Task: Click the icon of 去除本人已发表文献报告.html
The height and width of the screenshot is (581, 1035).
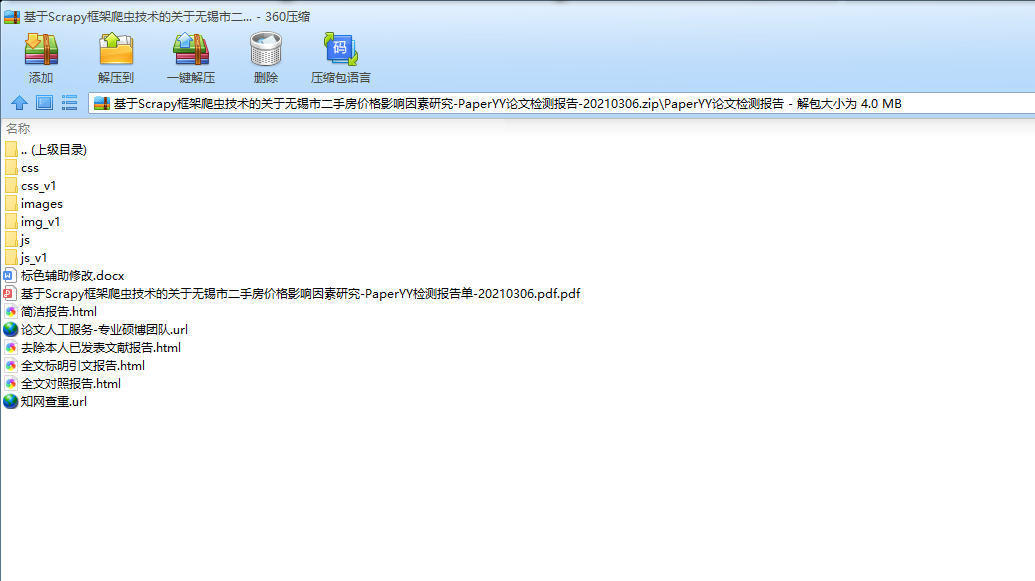Action: [11, 347]
